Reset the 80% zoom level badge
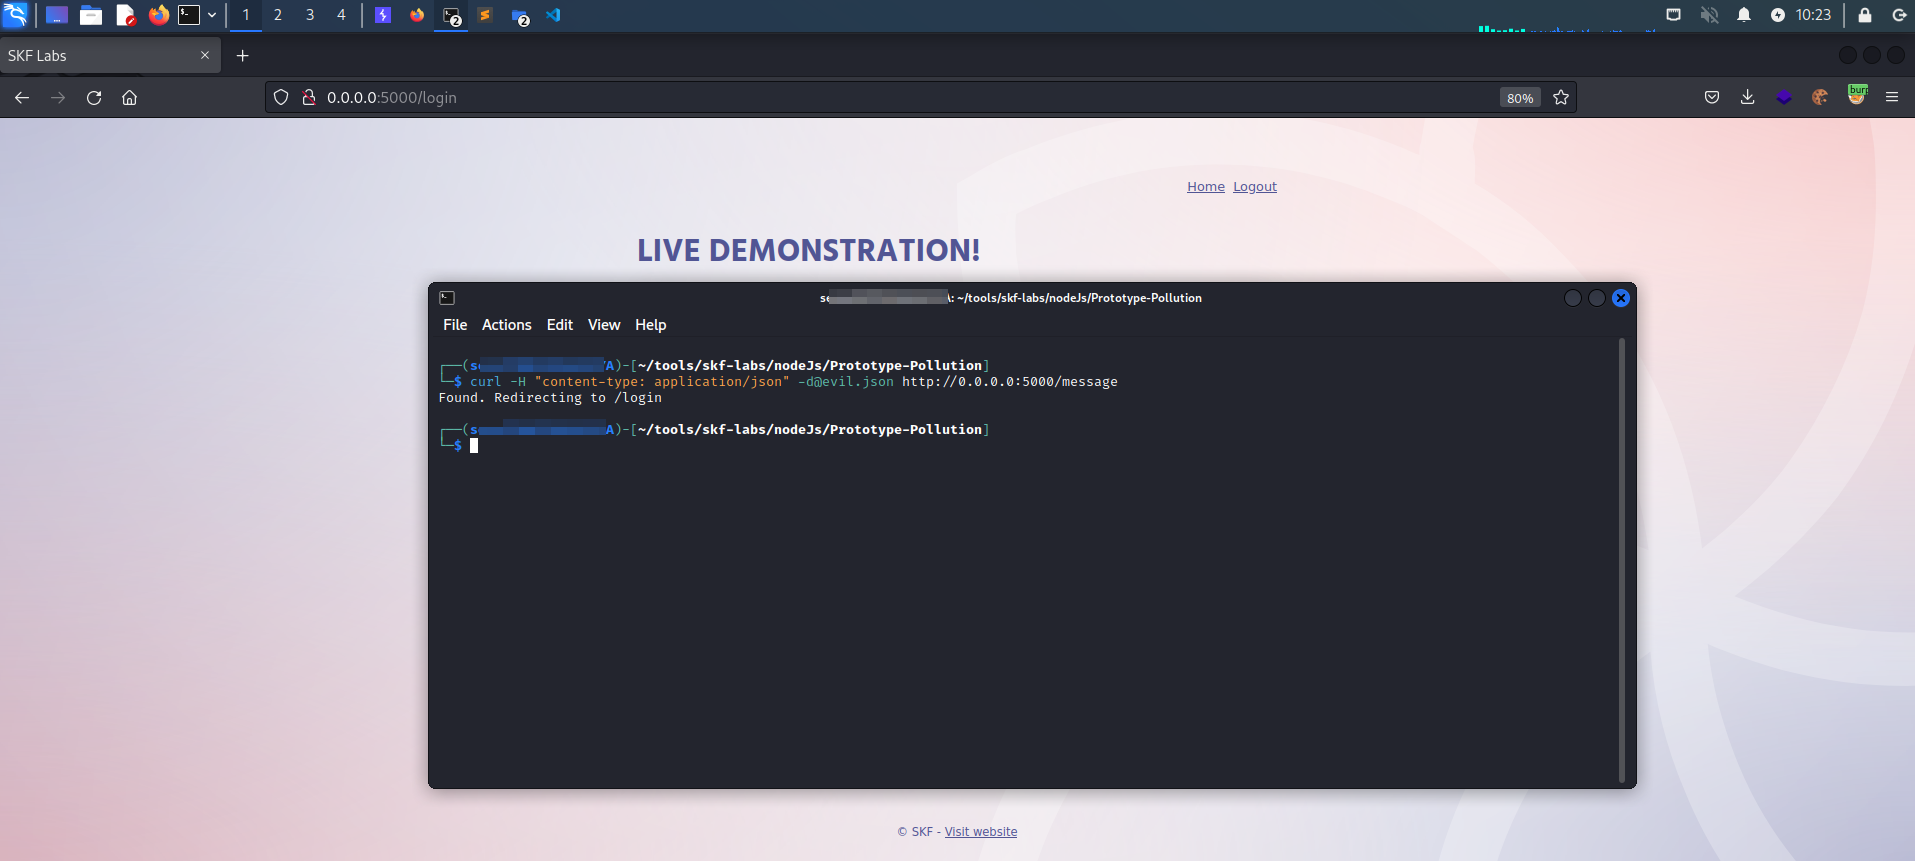Screen dimensions: 1915x861 (1520, 98)
